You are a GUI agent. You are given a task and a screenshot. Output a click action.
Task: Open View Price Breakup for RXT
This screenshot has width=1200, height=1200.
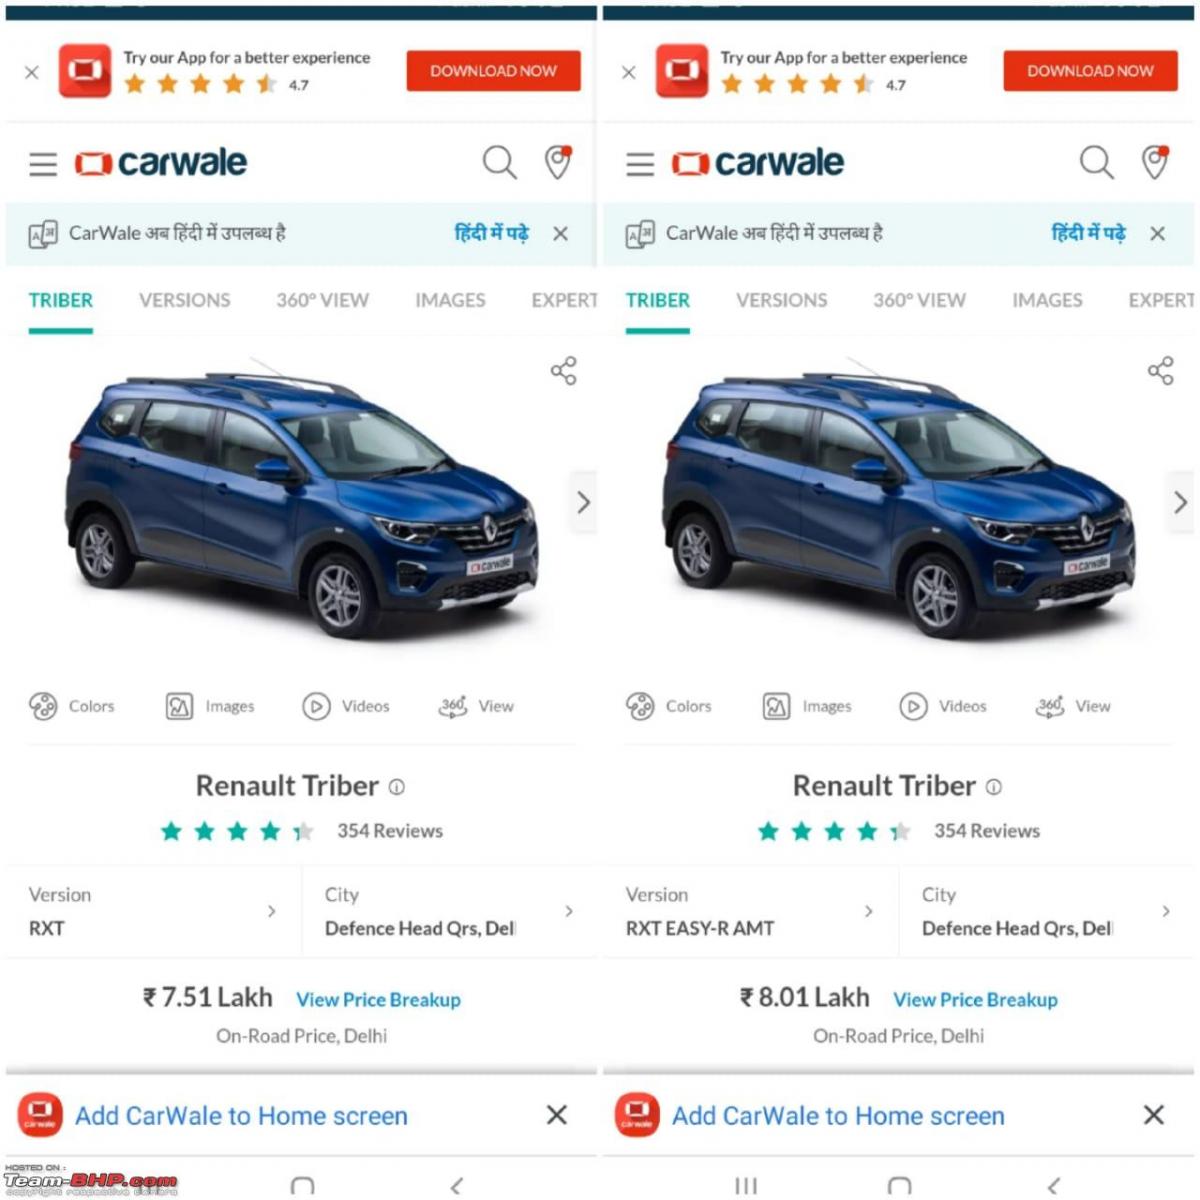tap(378, 999)
